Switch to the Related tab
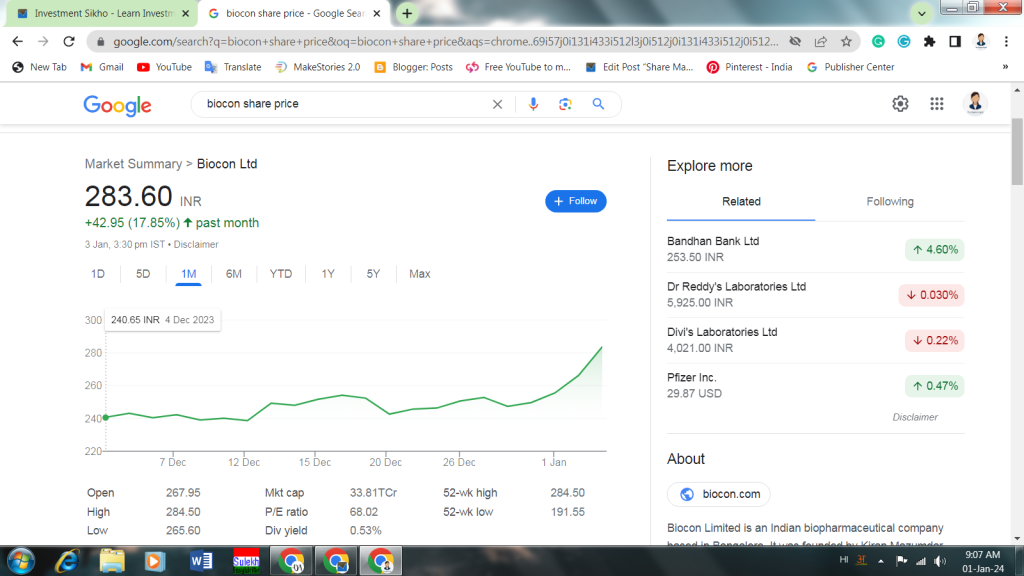The image size is (1024, 576). 741,202
